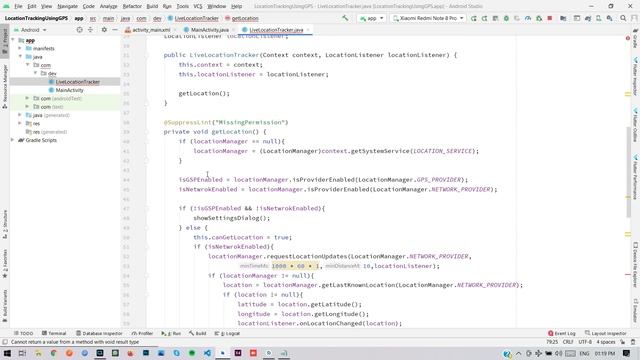Screen dimensions: 640x360
Task: Open the Xiaomi Redmi Note 8 Pro device dropdown
Action: [428, 18]
